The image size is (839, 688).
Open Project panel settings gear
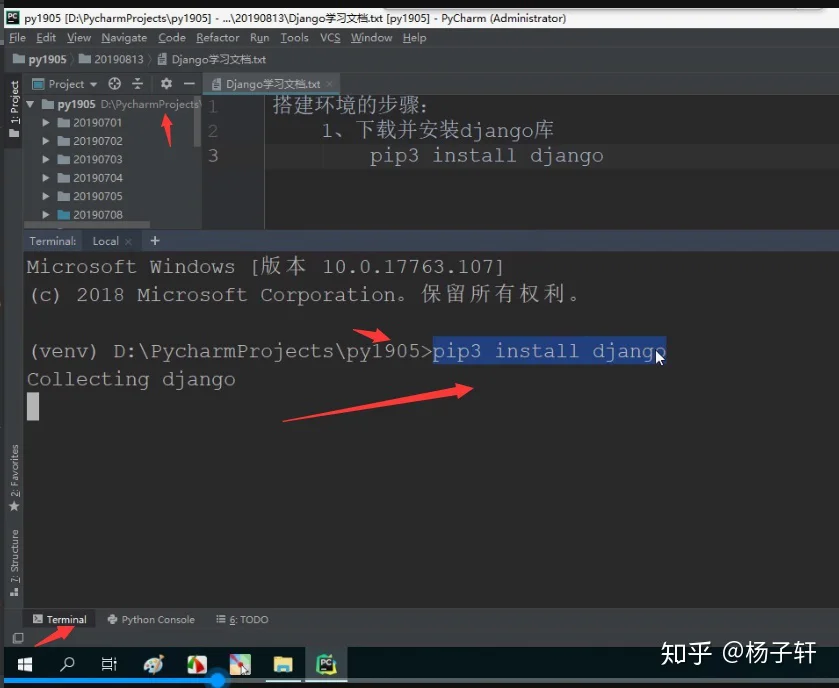click(166, 84)
